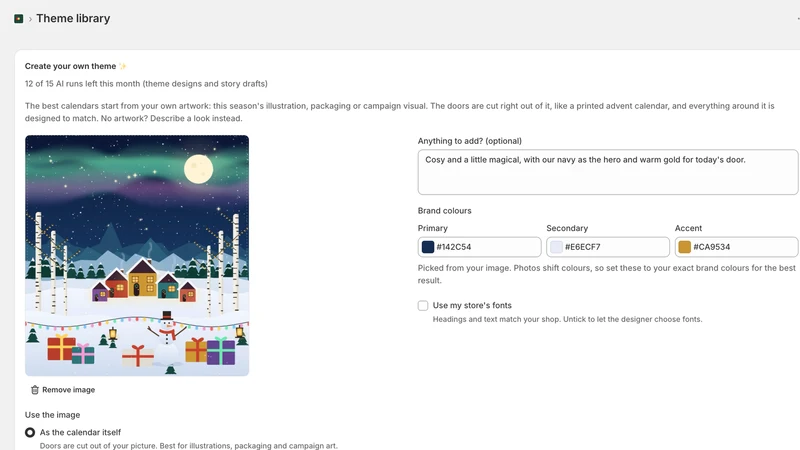Open the Accent colour swatch picker
Image resolution: width=800 pixels, height=450 pixels.
(685, 247)
